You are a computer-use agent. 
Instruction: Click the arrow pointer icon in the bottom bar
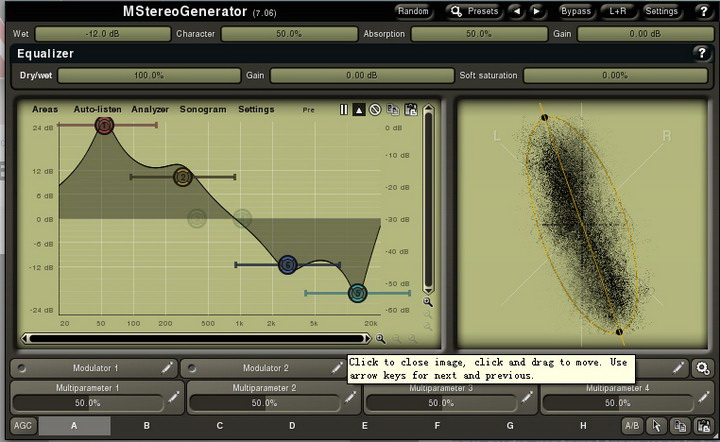tap(657, 426)
